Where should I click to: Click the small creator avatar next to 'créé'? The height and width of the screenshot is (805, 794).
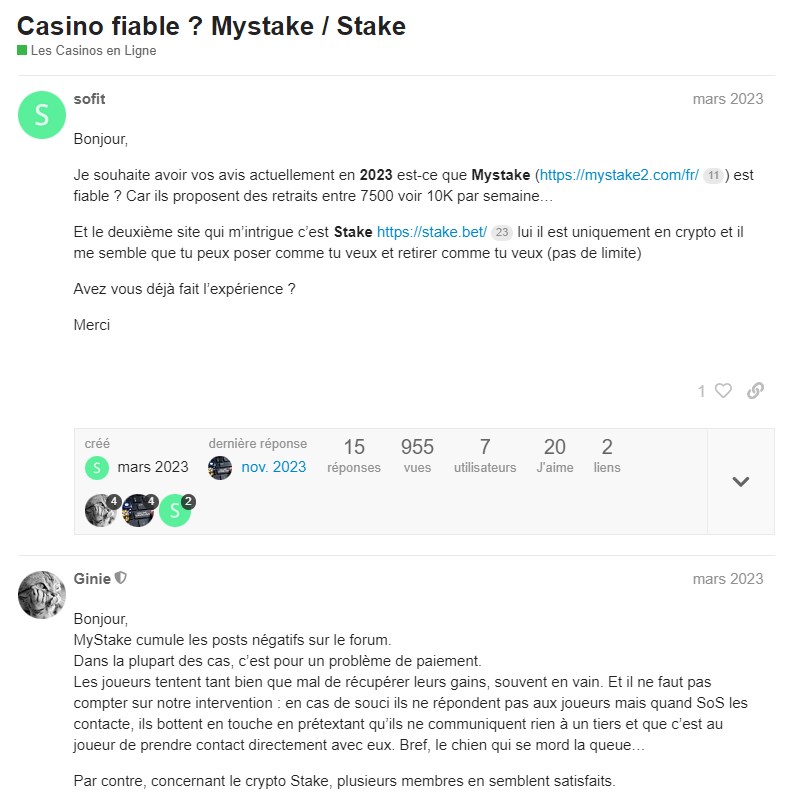(x=96, y=467)
